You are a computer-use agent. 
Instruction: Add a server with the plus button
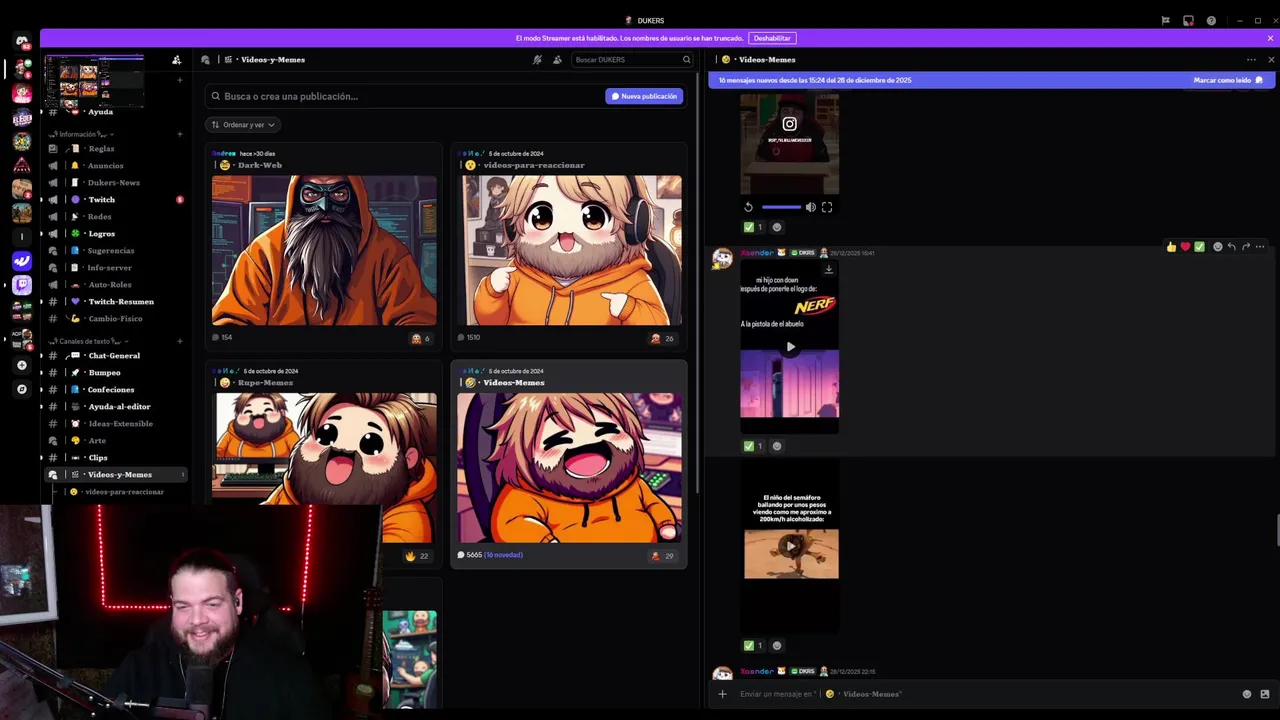click(22, 365)
